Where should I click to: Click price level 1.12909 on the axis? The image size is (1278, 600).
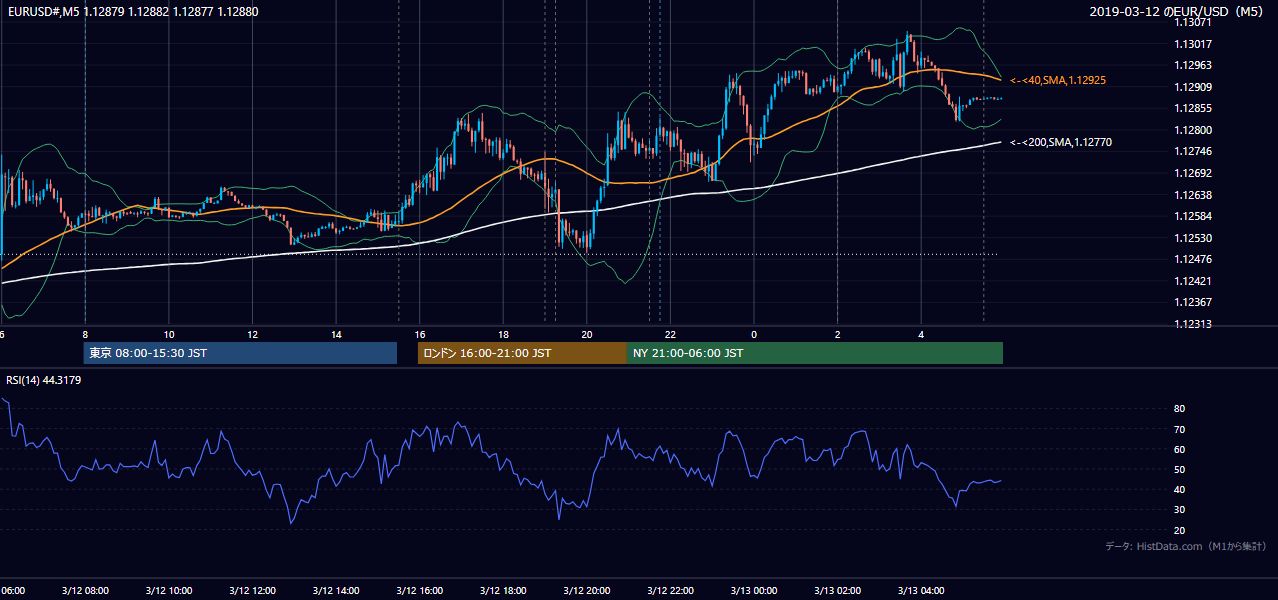1193,87
